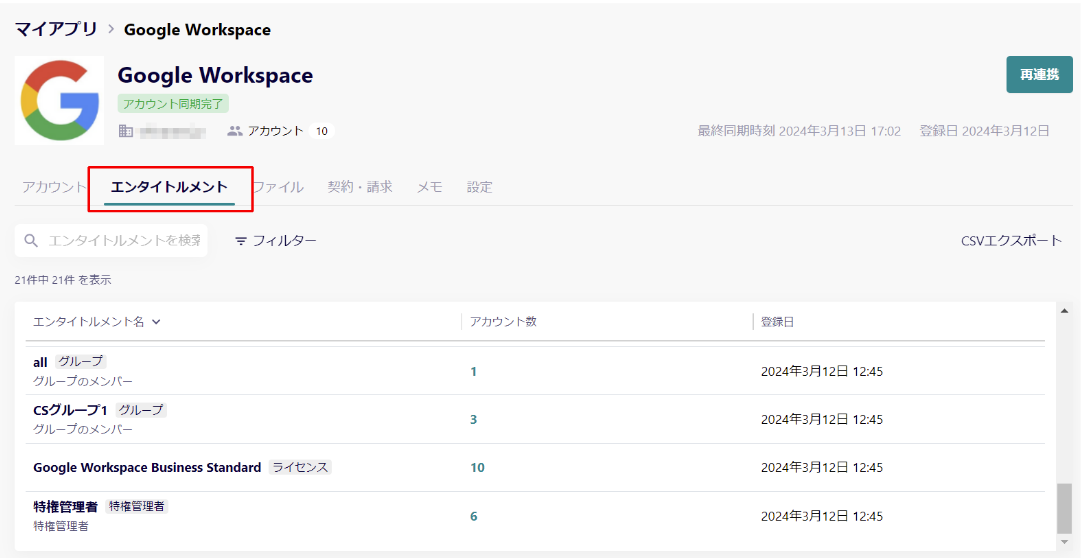Viewport: 1087px width, 558px height.
Task: Click CSVエクスポート link
Action: (1011, 241)
